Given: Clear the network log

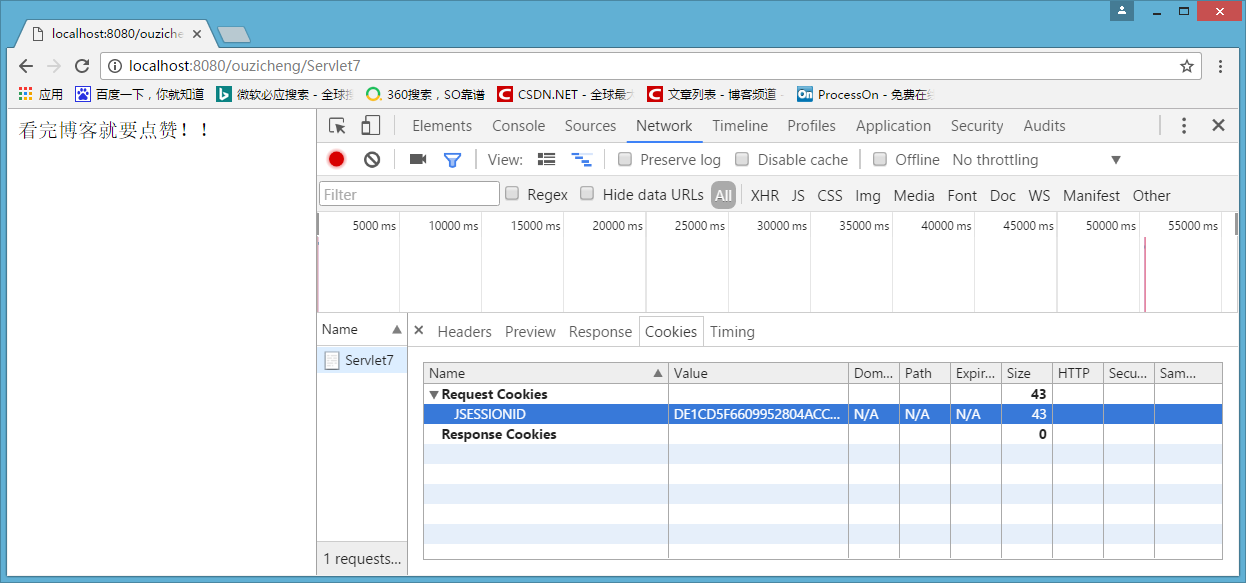Looking at the screenshot, I should [372, 159].
